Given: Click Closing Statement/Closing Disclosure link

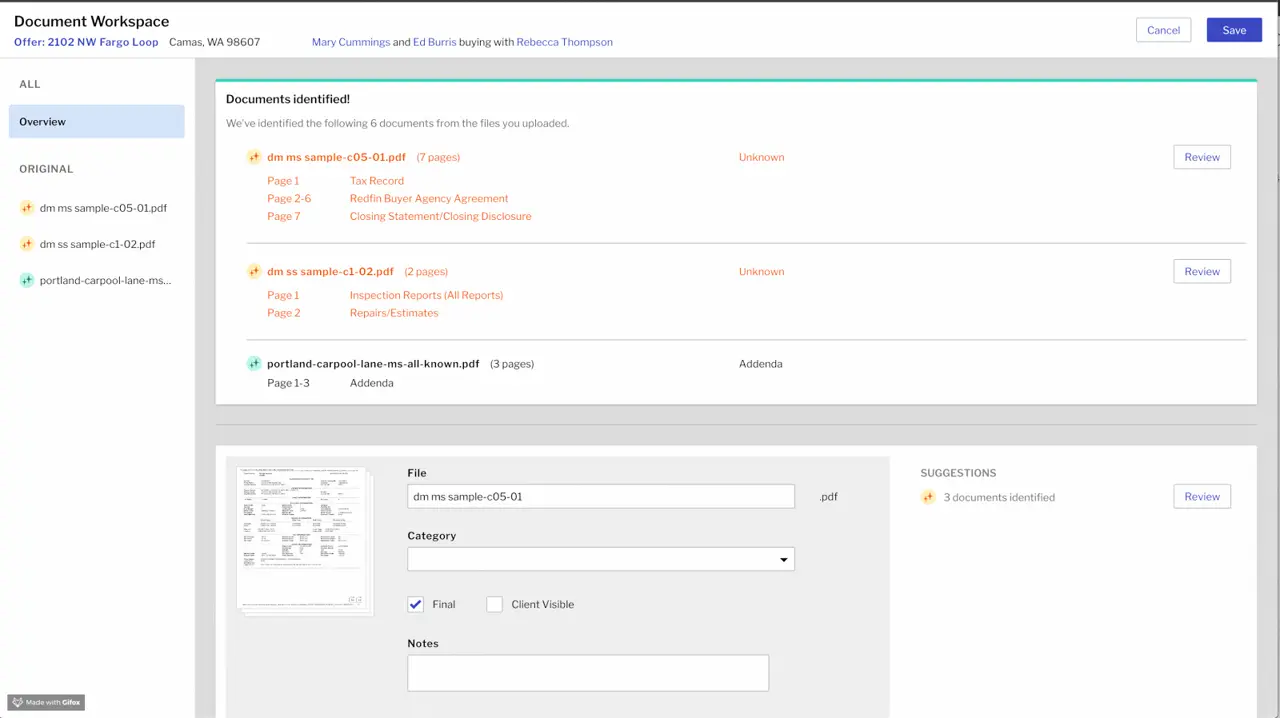Looking at the screenshot, I should [x=441, y=216].
